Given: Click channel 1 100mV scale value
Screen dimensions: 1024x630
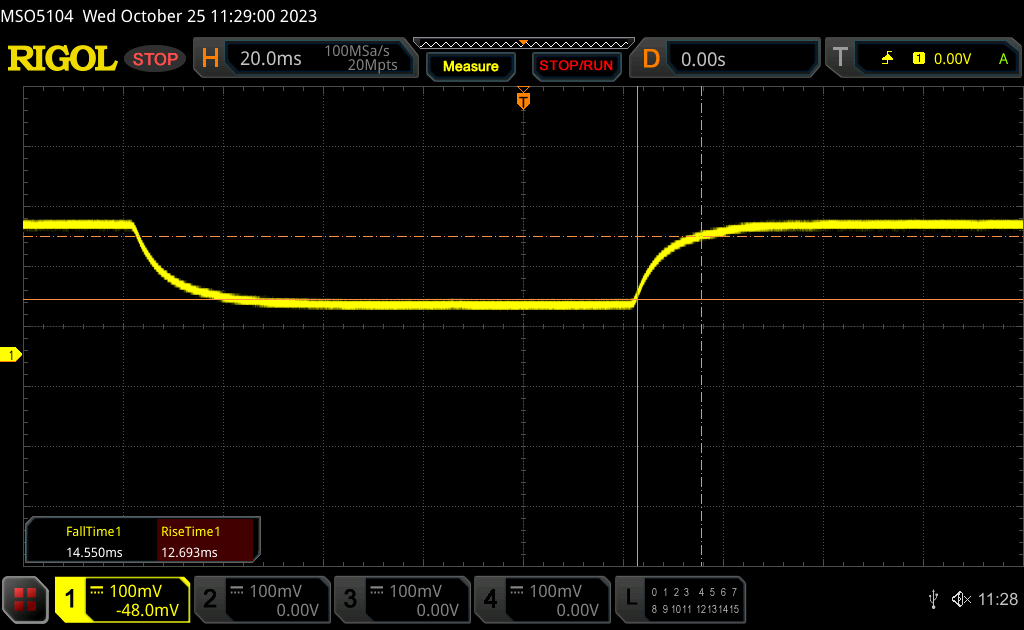Looking at the screenshot, I should coord(135,591).
